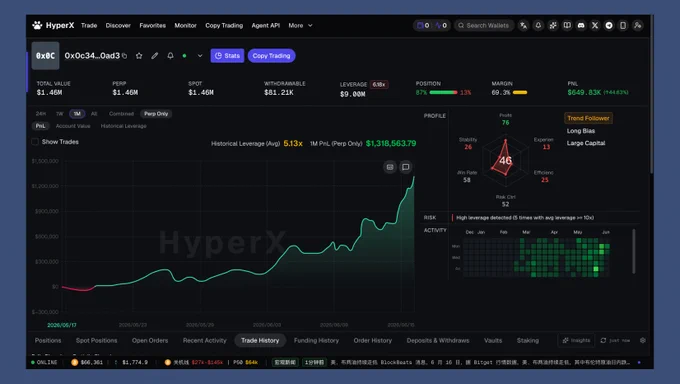The width and height of the screenshot is (680, 384).
Task: Copy the 0x0c34...0ad3 wallet address
Action: (124, 56)
